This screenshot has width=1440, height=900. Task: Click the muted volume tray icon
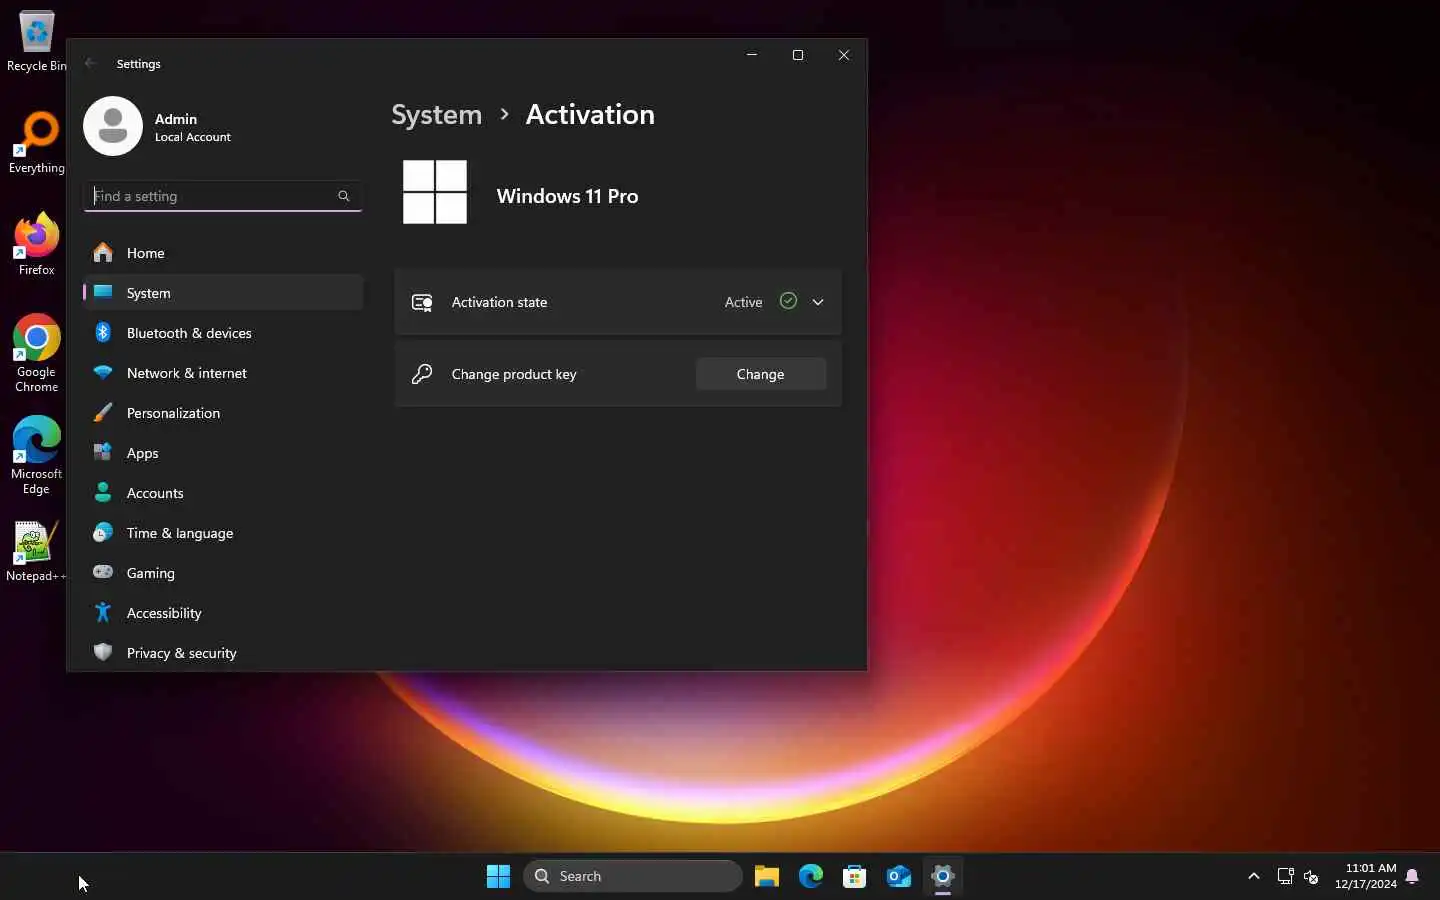[1311, 876]
